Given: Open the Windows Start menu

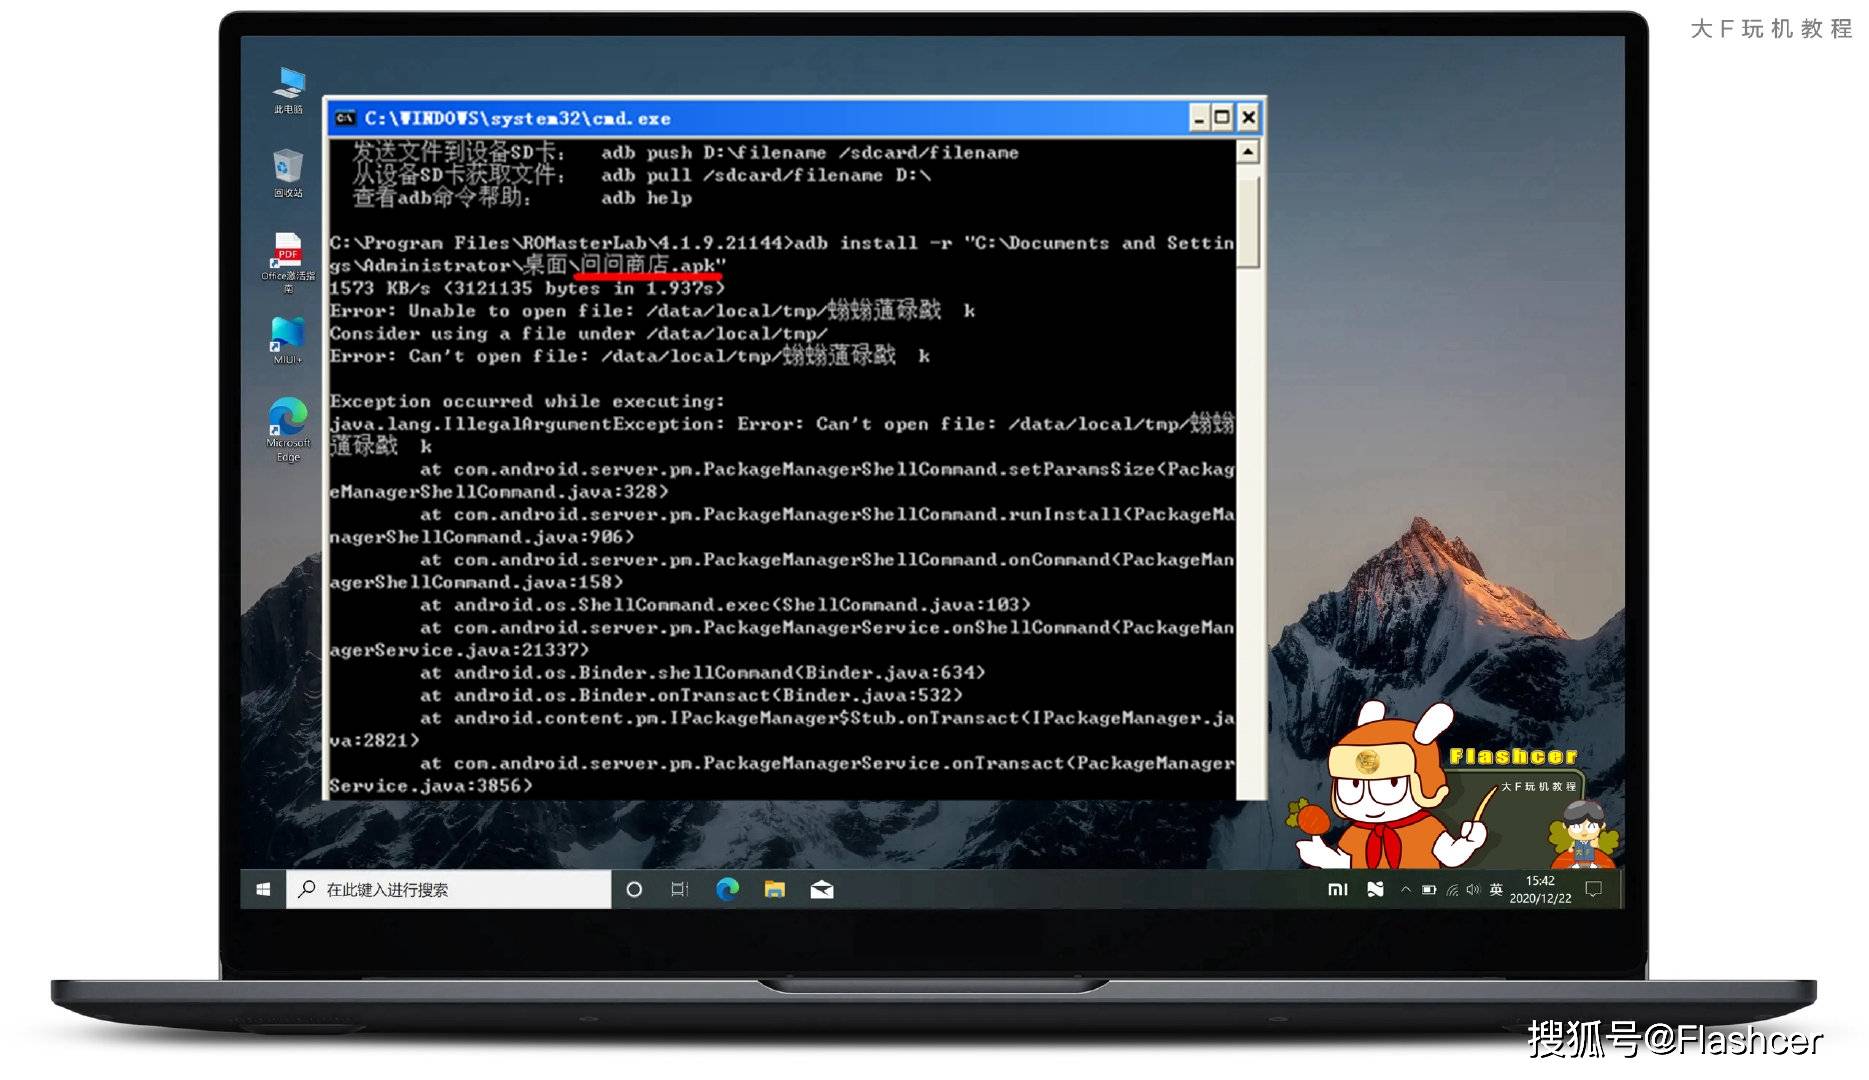Looking at the screenshot, I should point(263,889).
